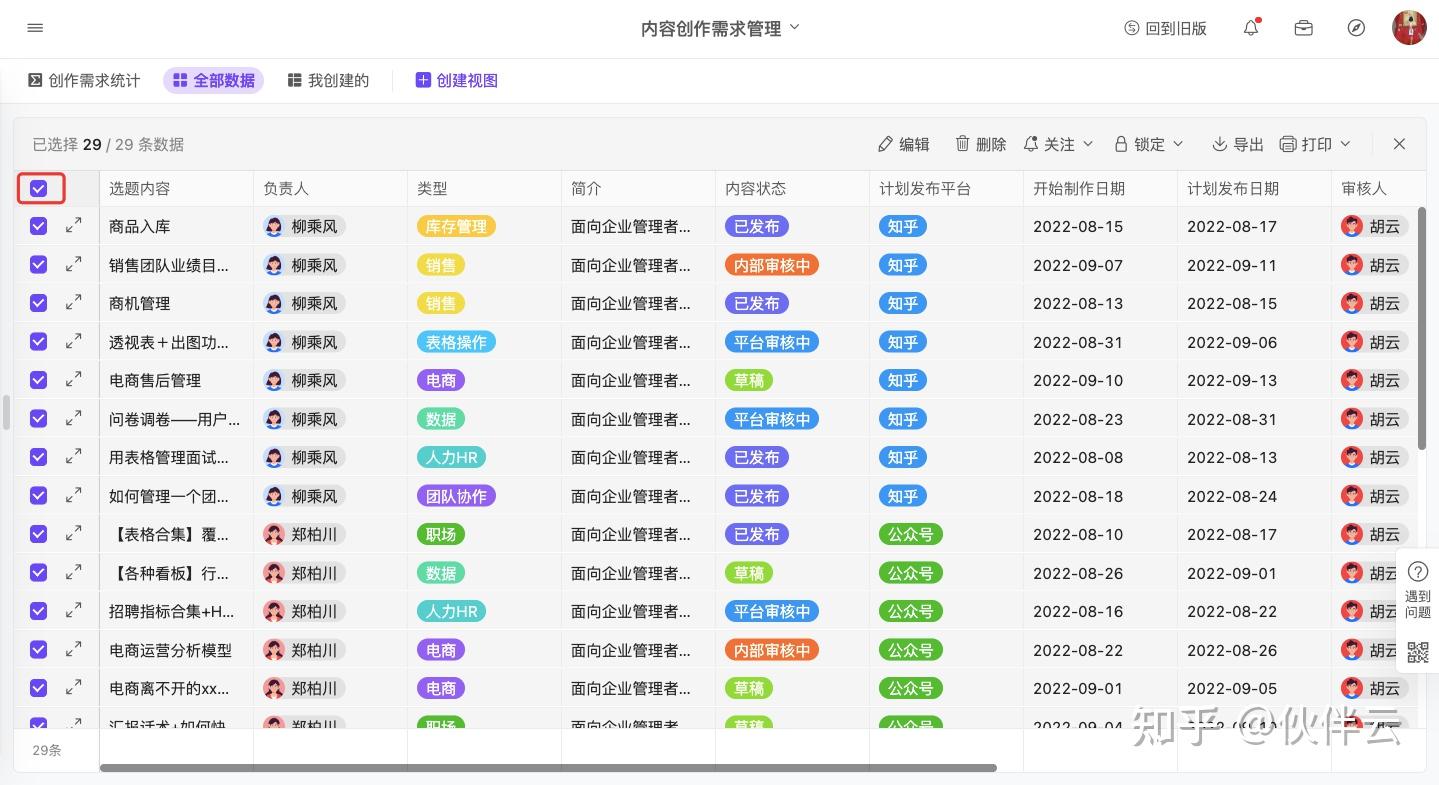Uncheck the 透视表+出图功 row checkbox
The height and width of the screenshot is (785, 1439).
[x=38, y=342]
